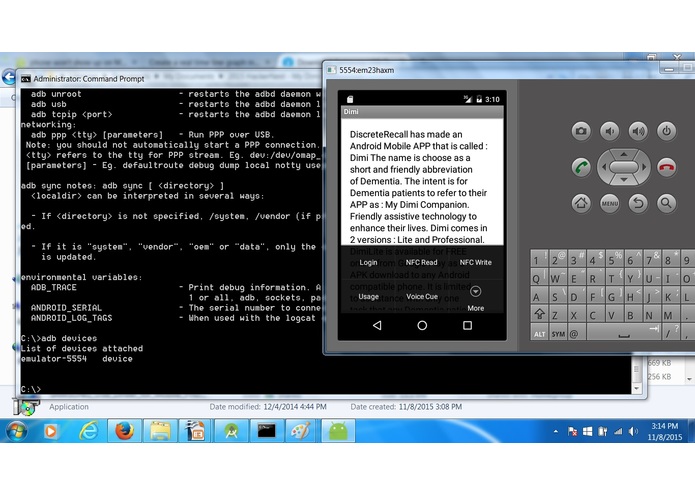Open the Windows Start menu
695x494 pixels.
click(x=16, y=431)
